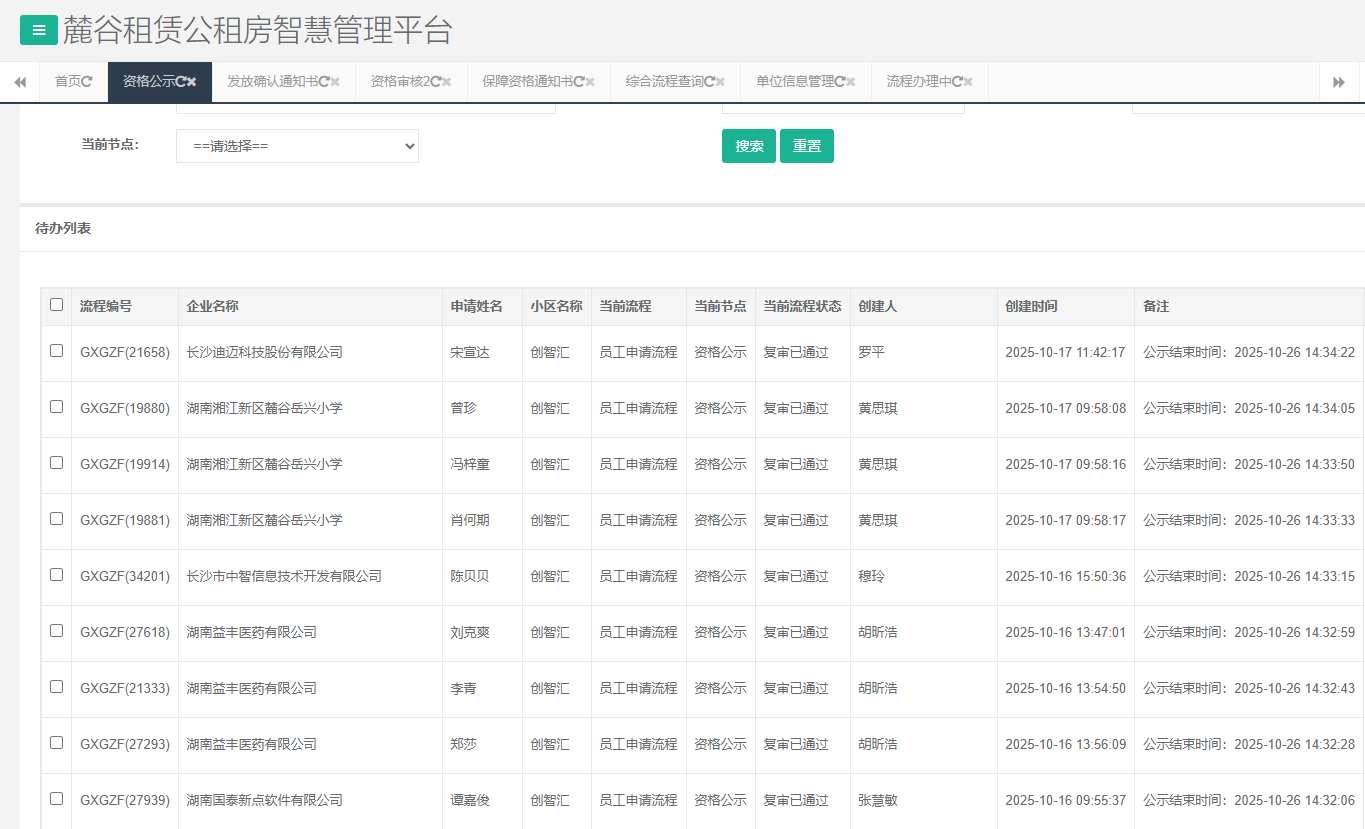Close the 单位信息管理 tab
This screenshot has width=1365, height=829.
pyautogui.click(x=851, y=82)
